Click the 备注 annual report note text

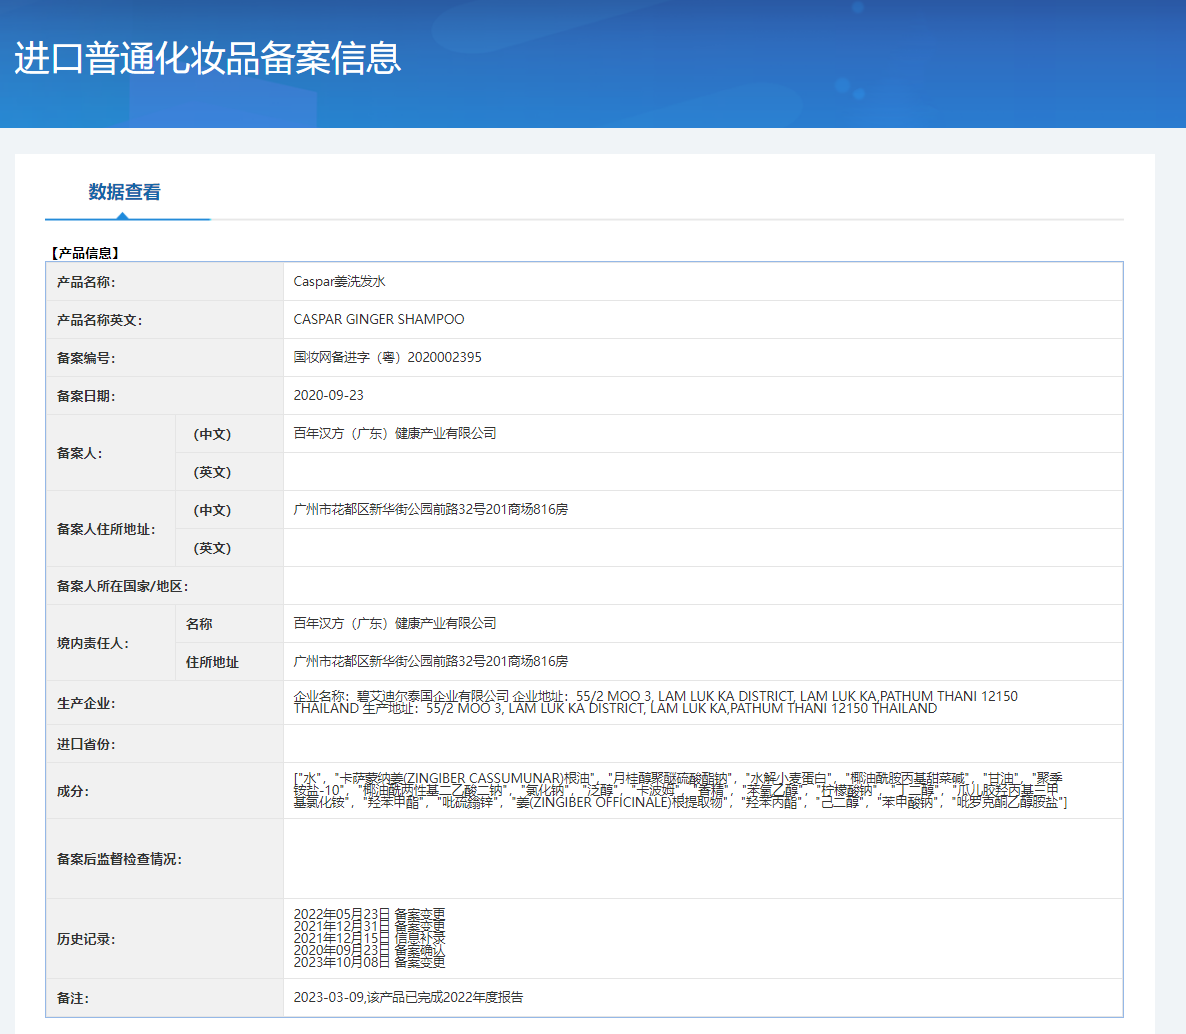click(408, 998)
